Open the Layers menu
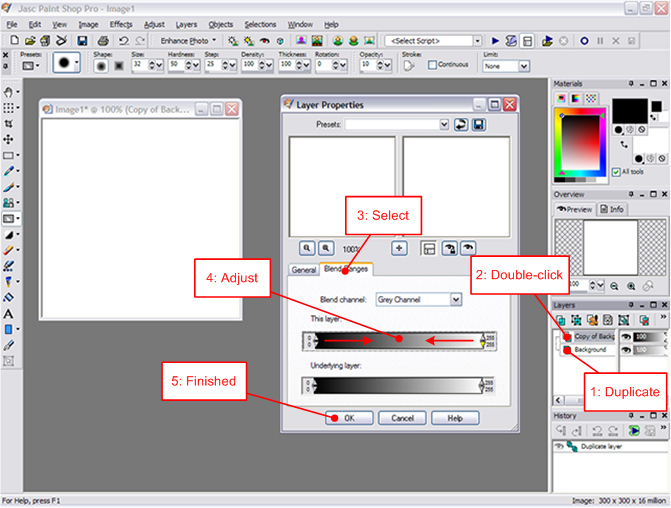Screen dimensions: 671x508 pos(186,25)
